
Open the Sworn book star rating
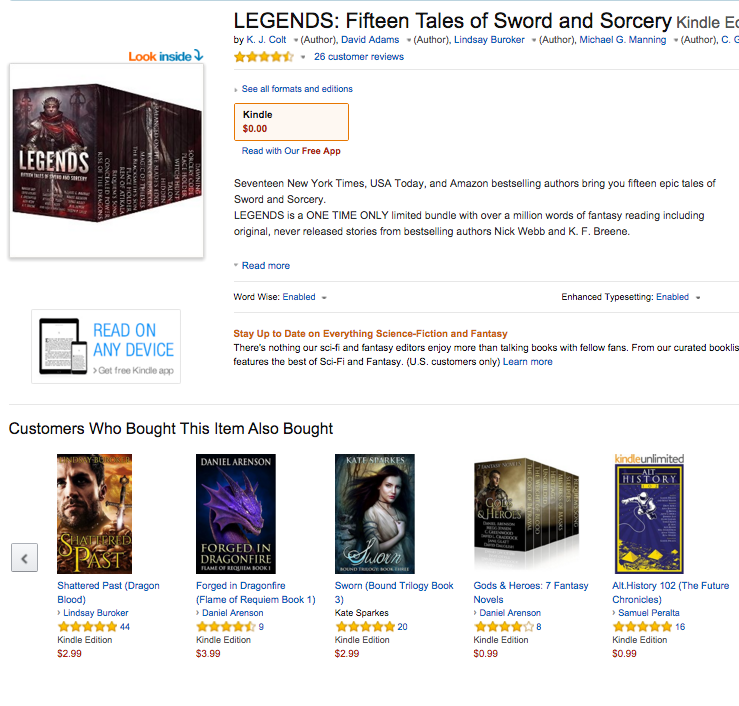[x=365, y=626]
